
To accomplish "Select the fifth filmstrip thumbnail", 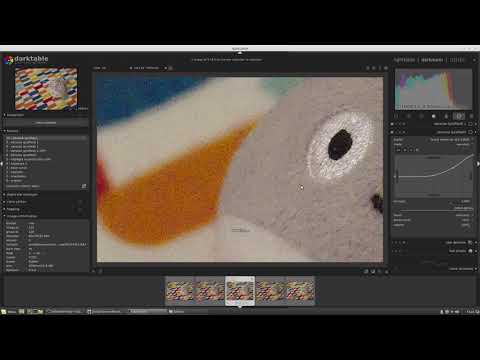I will pos(300,291).
